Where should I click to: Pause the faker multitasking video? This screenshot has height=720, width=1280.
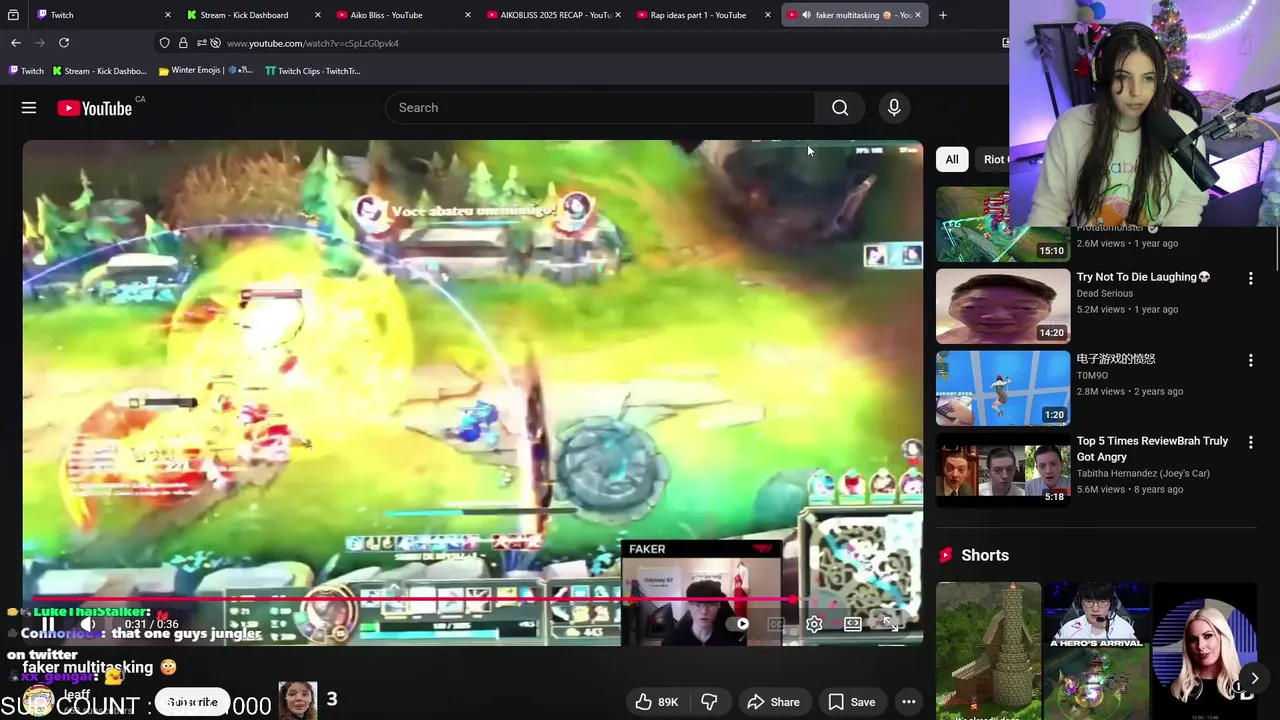[x=47, y=624]
